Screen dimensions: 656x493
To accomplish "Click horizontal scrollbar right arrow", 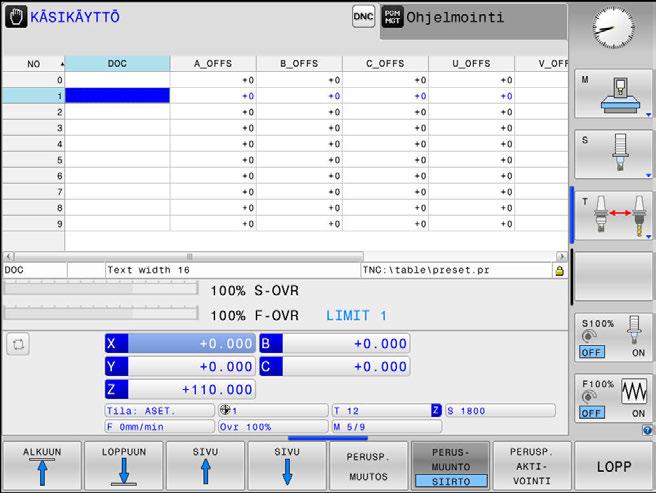I will (562, 256).
